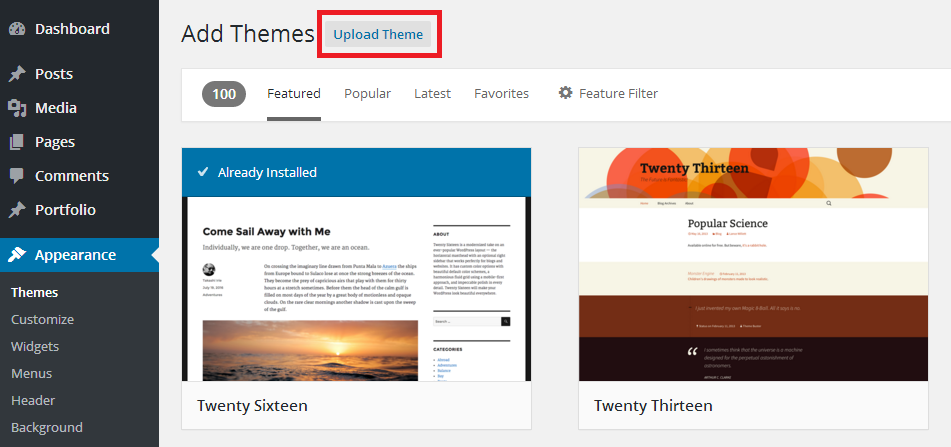Open the Menus submenu item
Screen dimensions: 951x447
[32, 373]
